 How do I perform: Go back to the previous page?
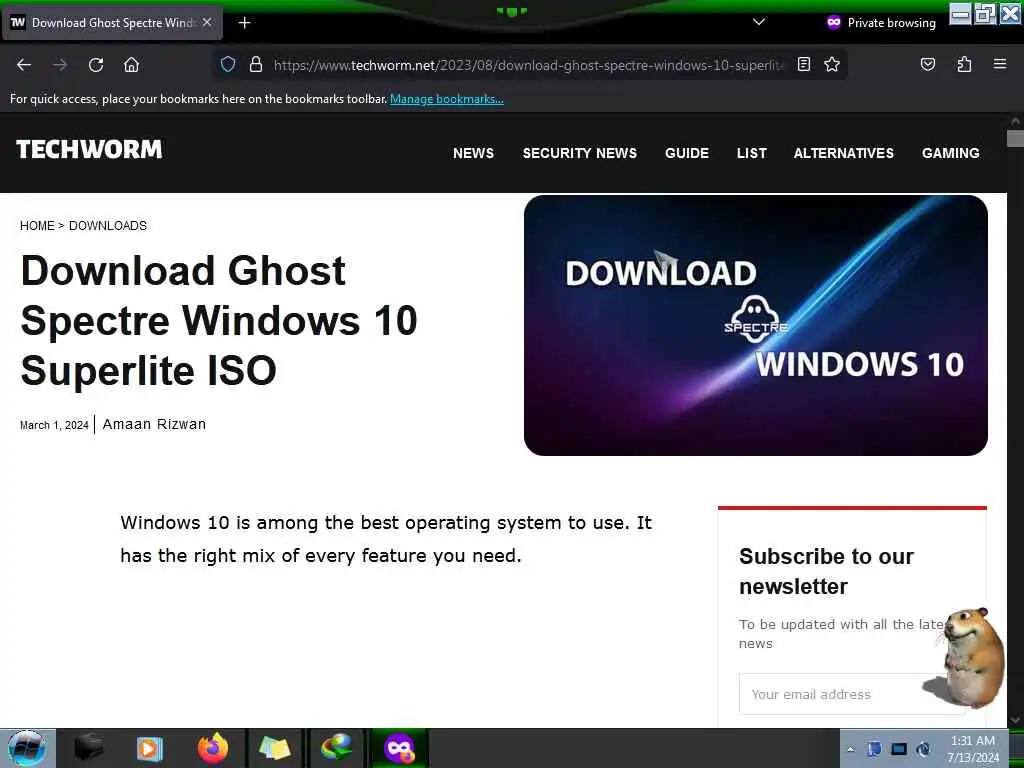pos(24,65)
